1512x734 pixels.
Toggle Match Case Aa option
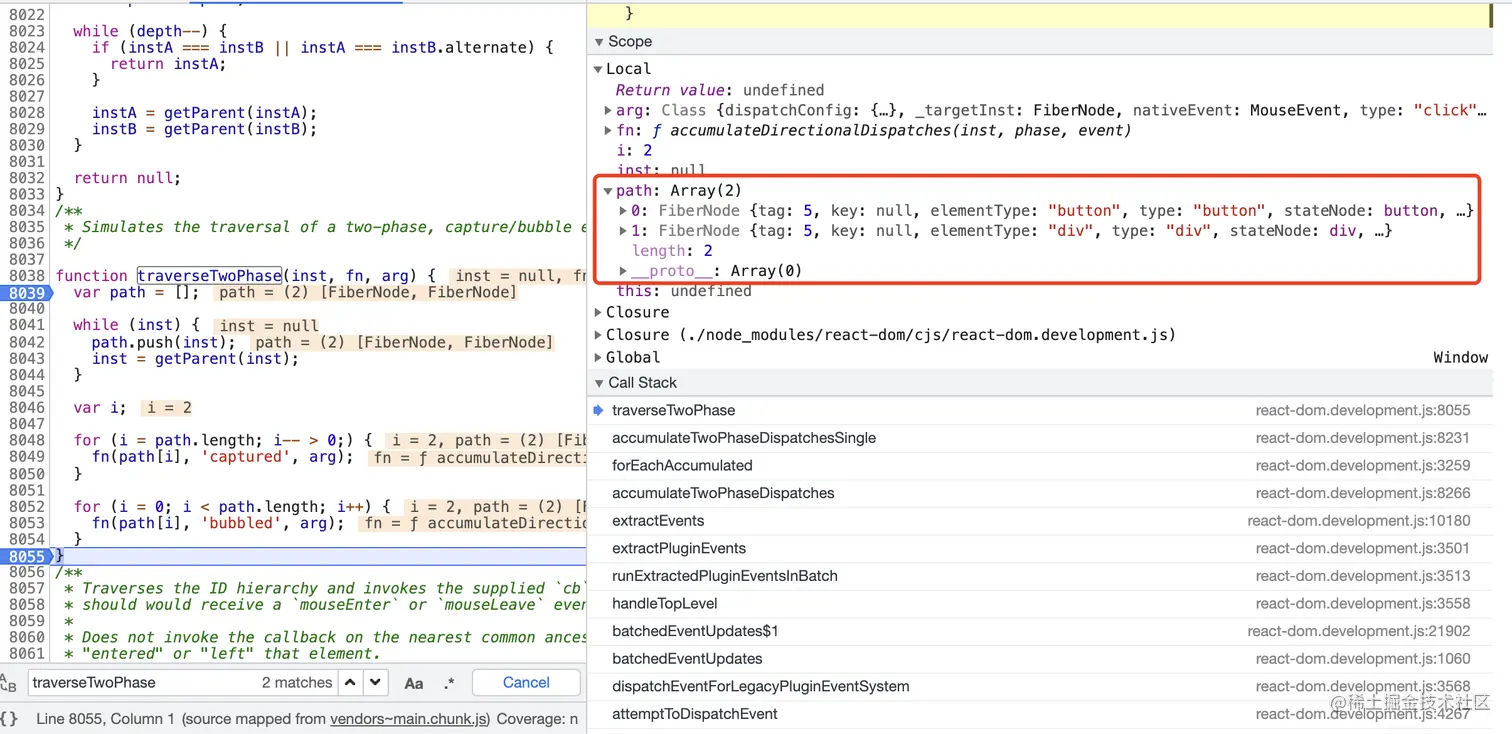413,683
